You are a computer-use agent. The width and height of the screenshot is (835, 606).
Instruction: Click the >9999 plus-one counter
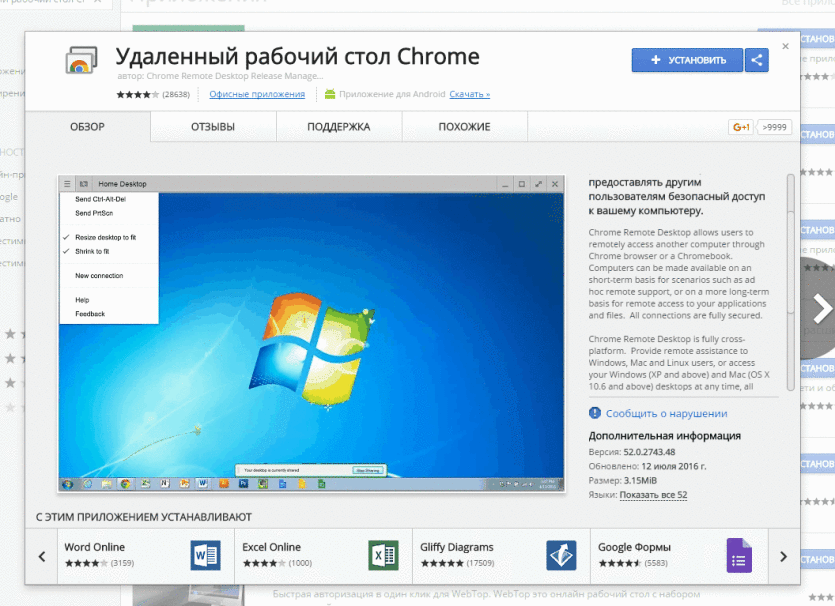[x=774, y=127]
